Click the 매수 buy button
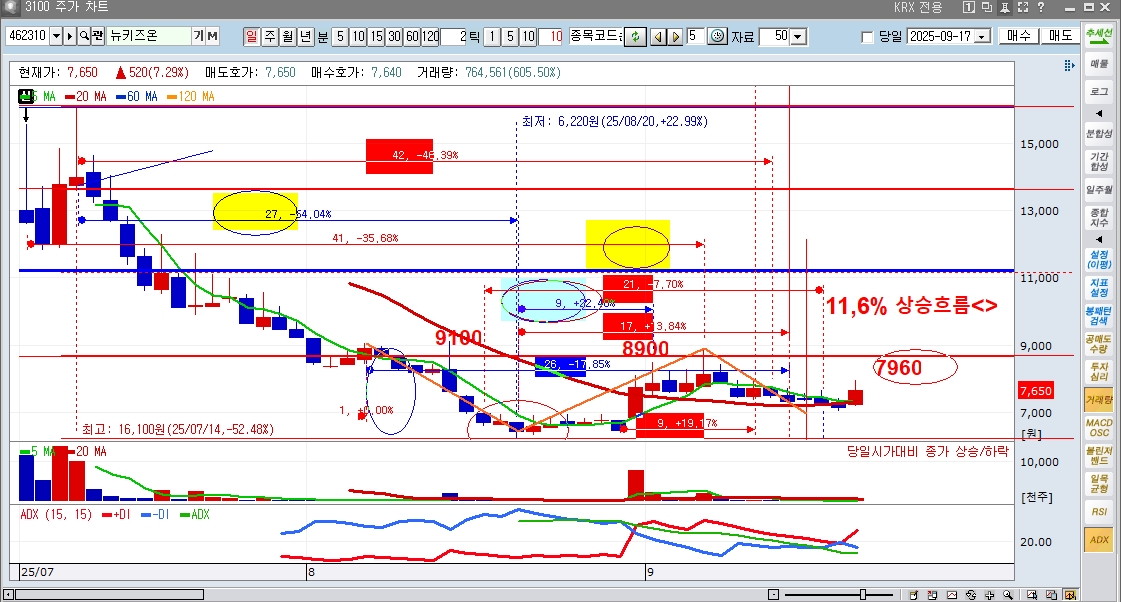This screenshot has height=602, width=1121. 1019,36
